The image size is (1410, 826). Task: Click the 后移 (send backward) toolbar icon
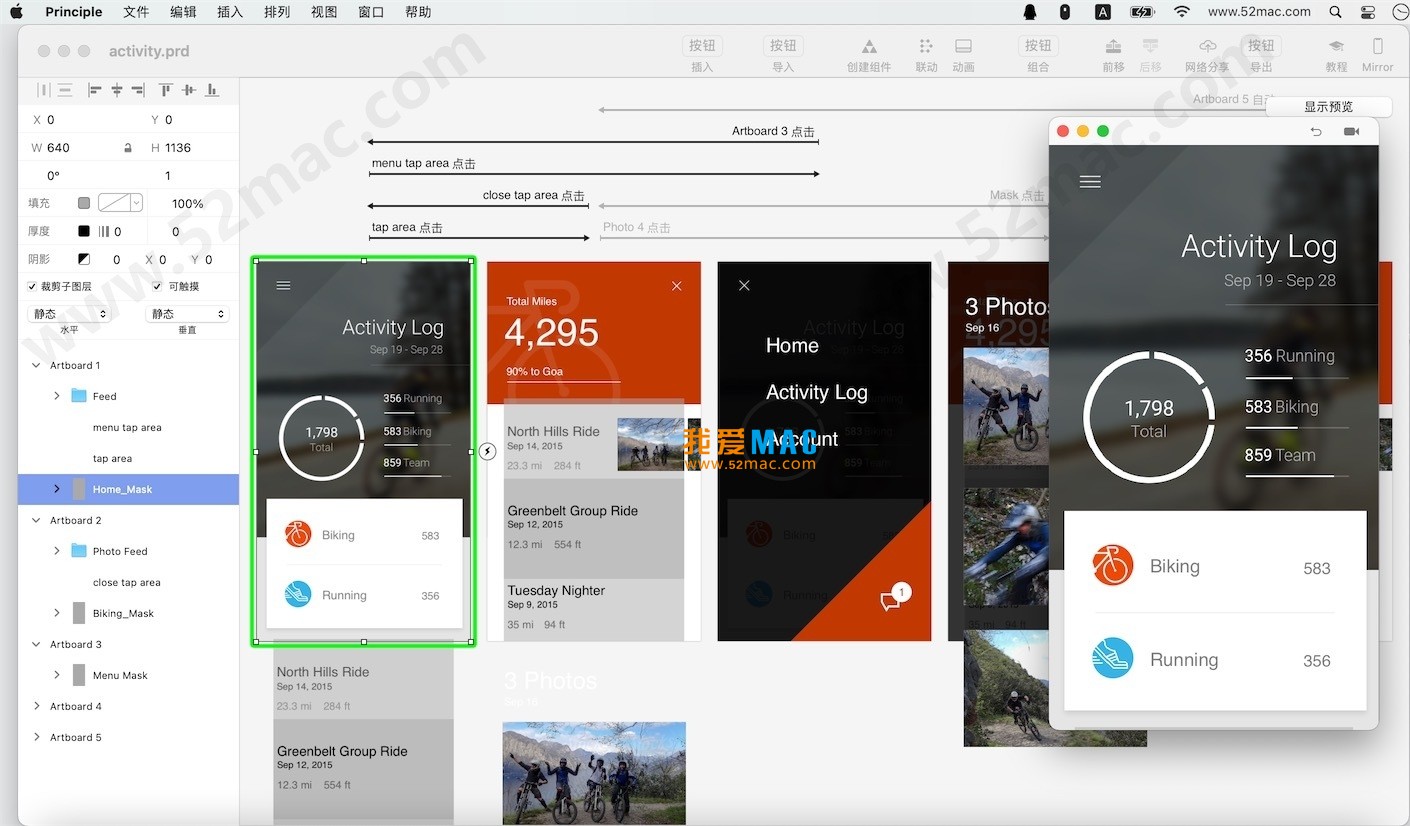(x=1150, y=47)
